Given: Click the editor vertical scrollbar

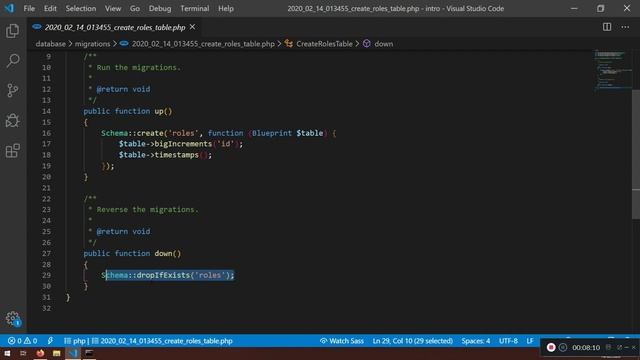Looking at the screenshot, I should click(636, 155).
